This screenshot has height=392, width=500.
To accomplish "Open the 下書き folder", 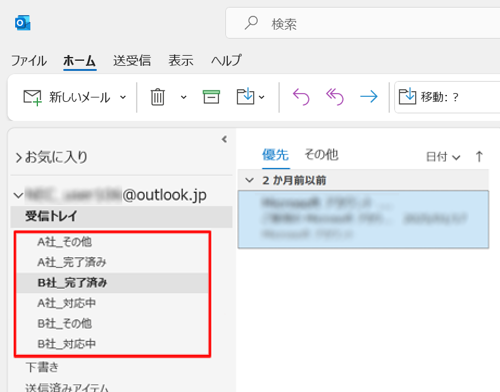I will 42,367.
